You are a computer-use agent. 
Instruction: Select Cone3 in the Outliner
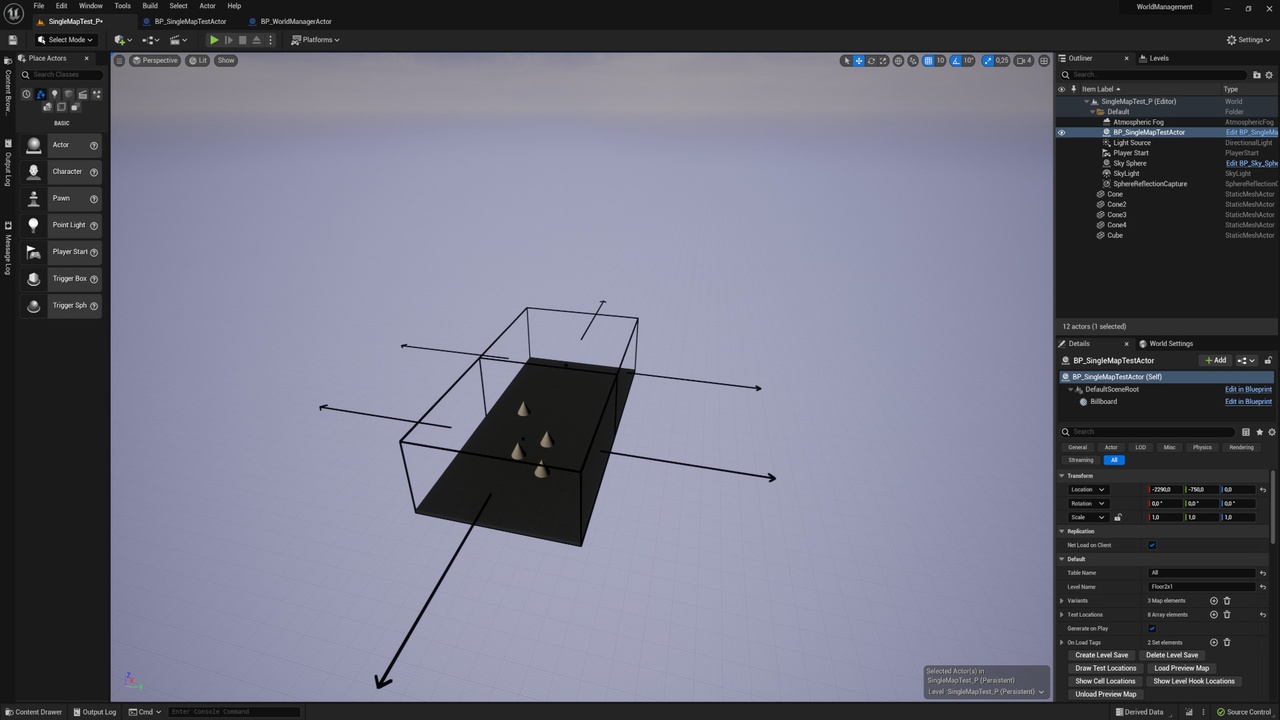1116,215
